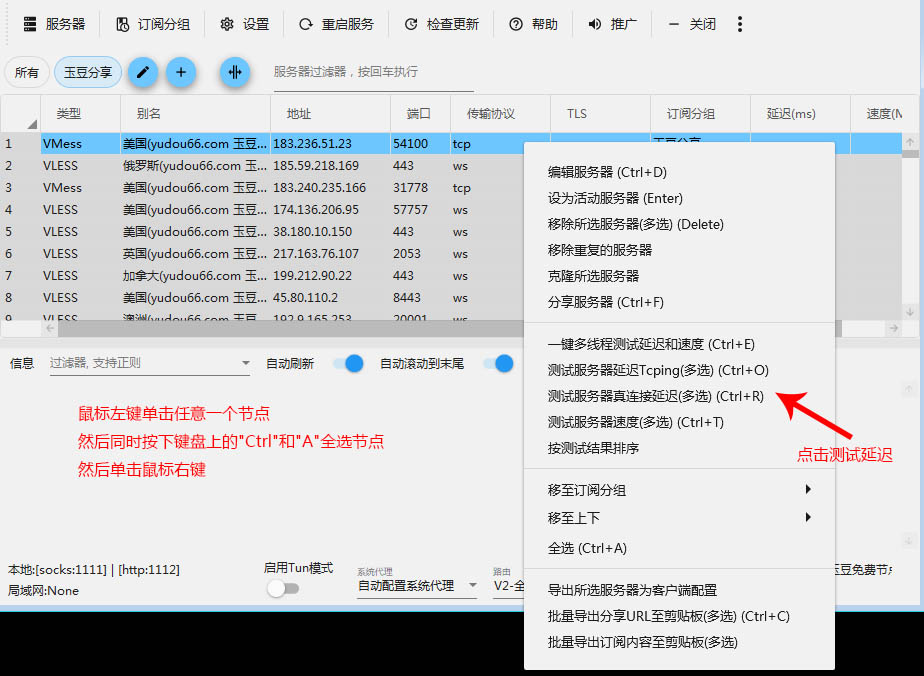Click the 服务器过滤器 input field
This screenshot has width=924, height=676.
tap(372, 72)
